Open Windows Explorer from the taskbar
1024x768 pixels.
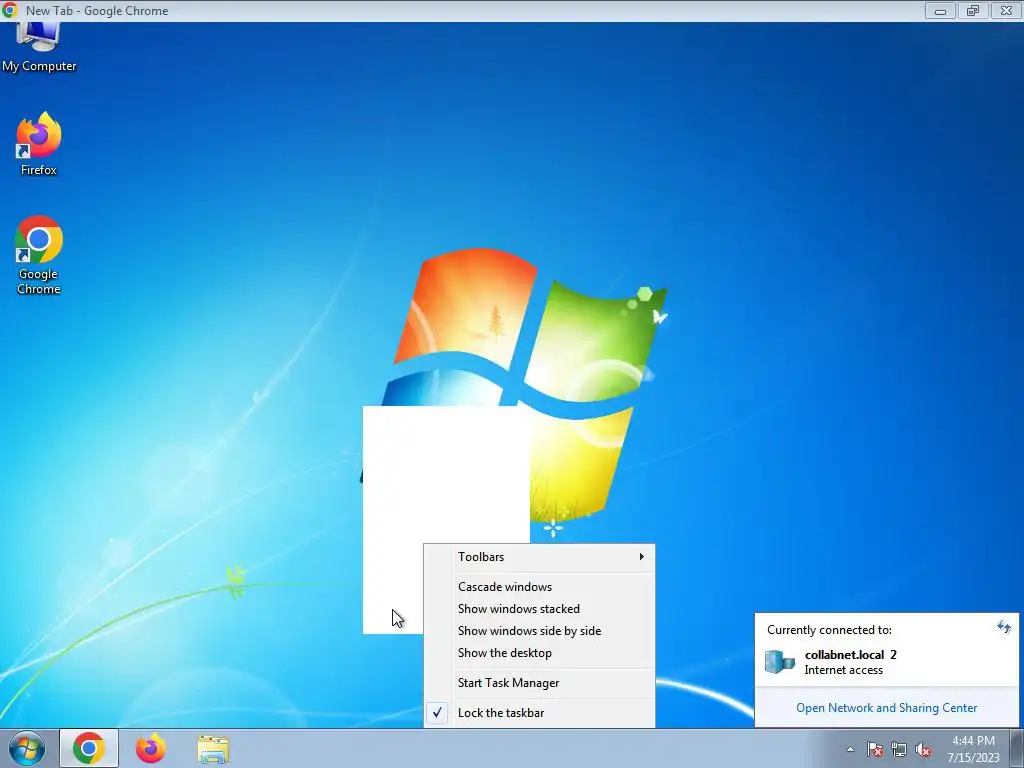[x=213, y=749]
